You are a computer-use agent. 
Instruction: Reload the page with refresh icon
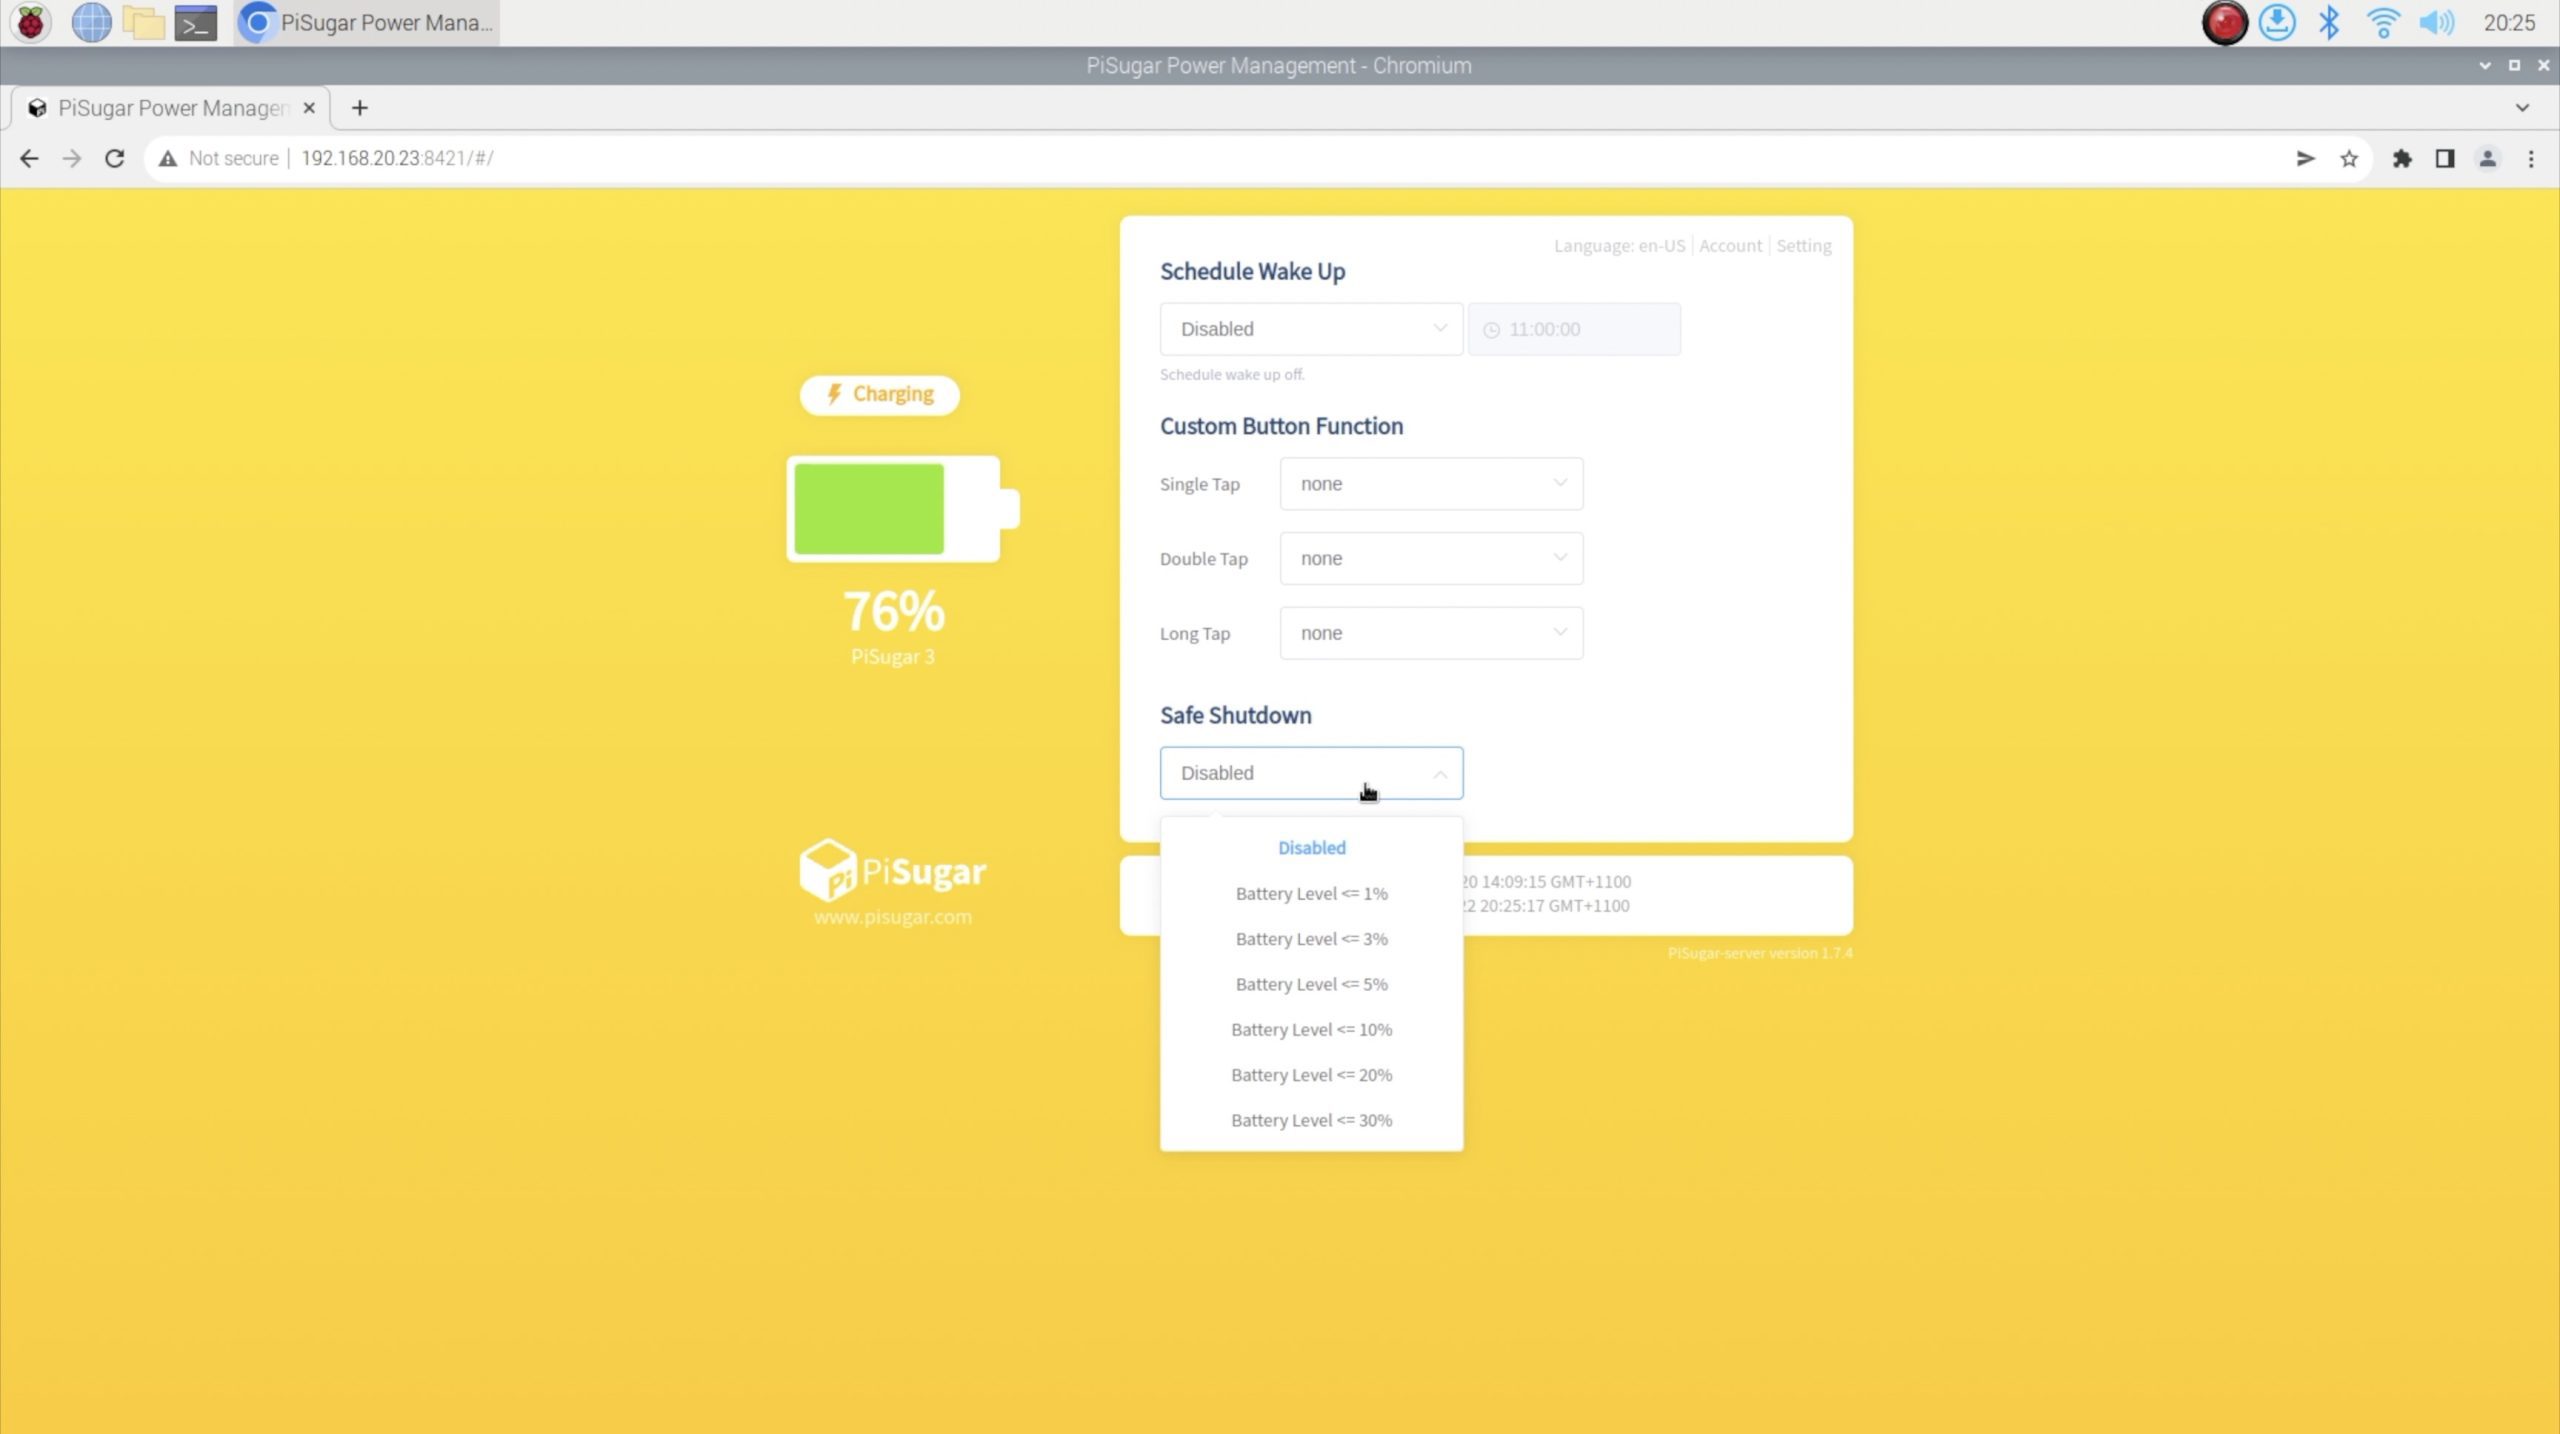click(115, 158)
